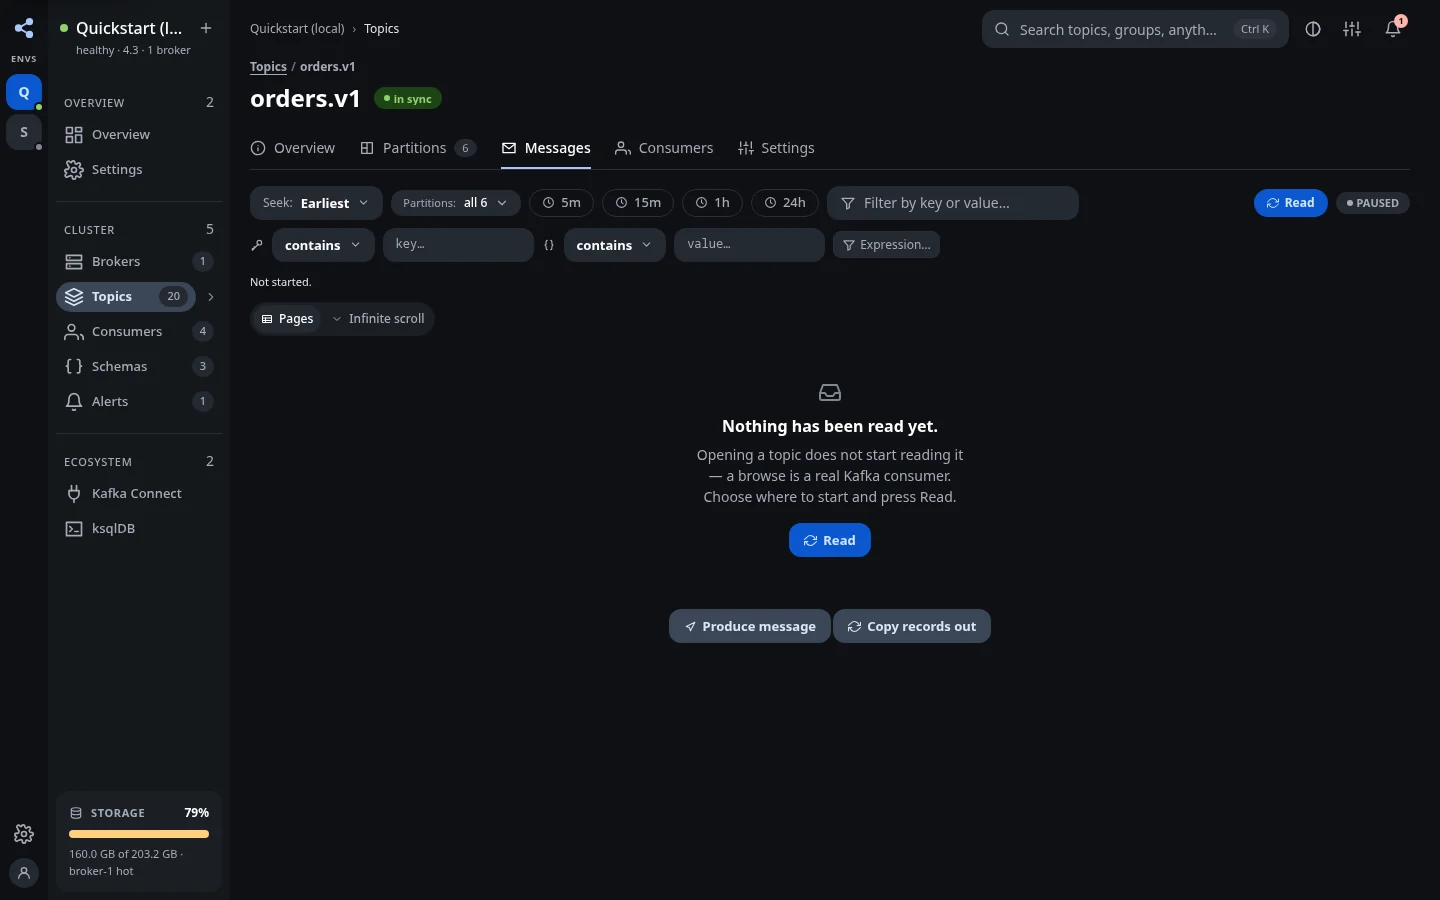Follow the Topics breadcrumb link
Viewport: 1440px width, 900px height.
(x=268, y=67)
